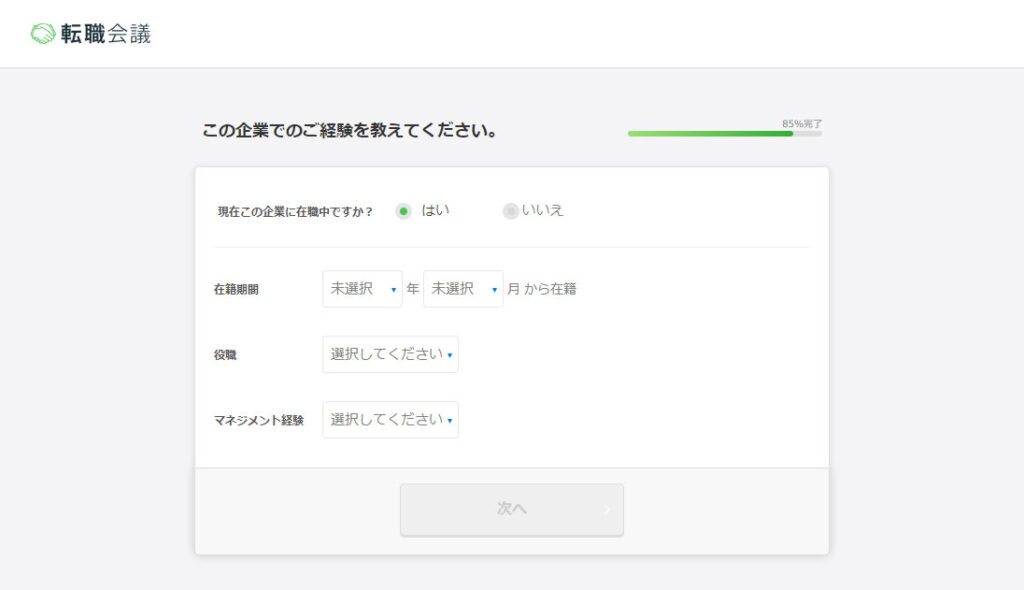Screen dimensions: 1024x590
Task: Select the はい radio button
Action: point(404,211)
